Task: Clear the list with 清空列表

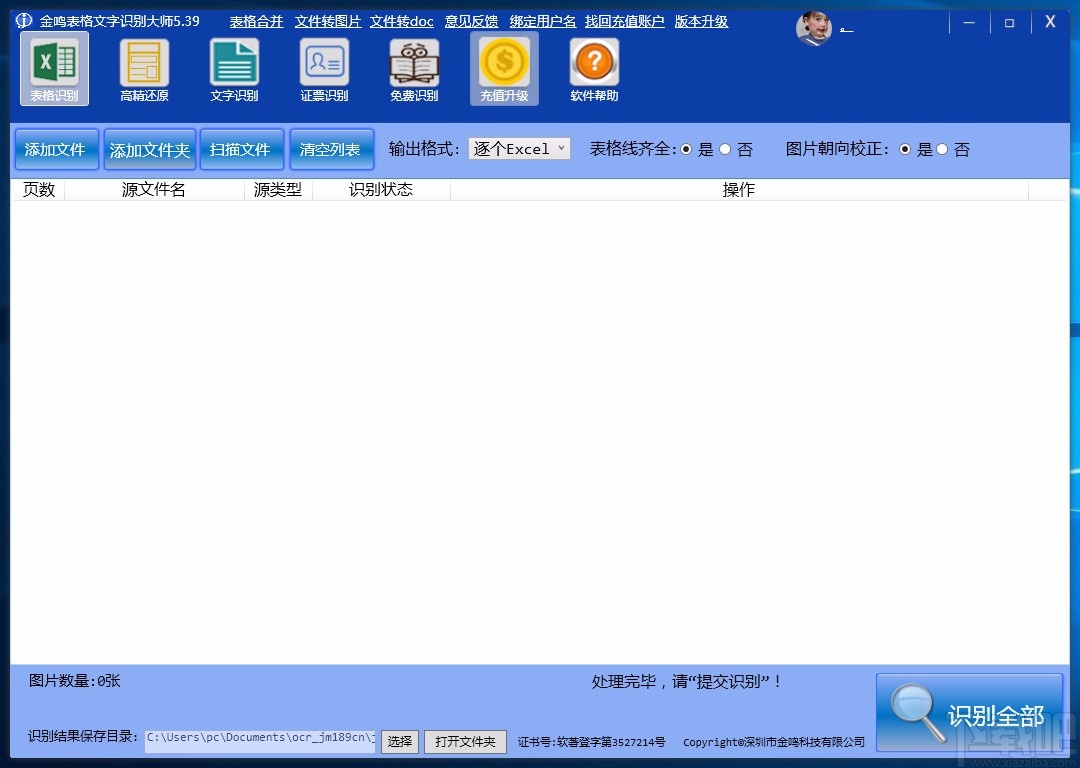Action: click(332, 148)
